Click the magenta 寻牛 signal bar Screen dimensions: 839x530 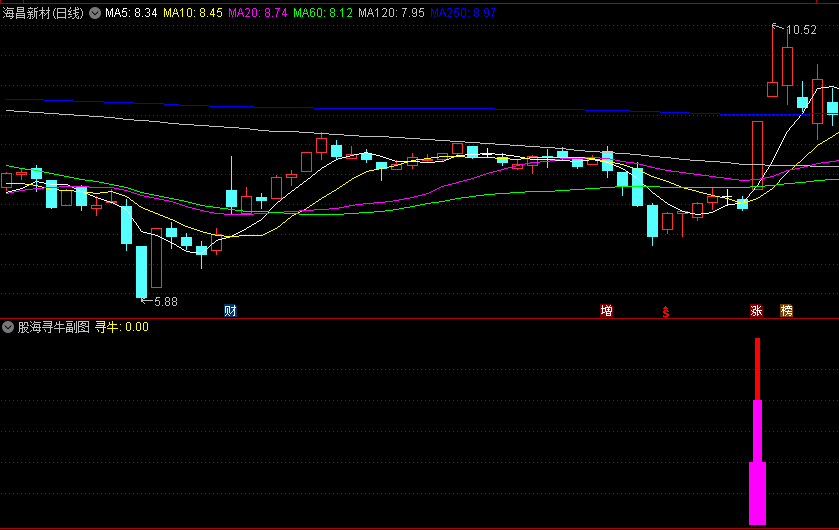pyautogui.click(x=757, y=463)
